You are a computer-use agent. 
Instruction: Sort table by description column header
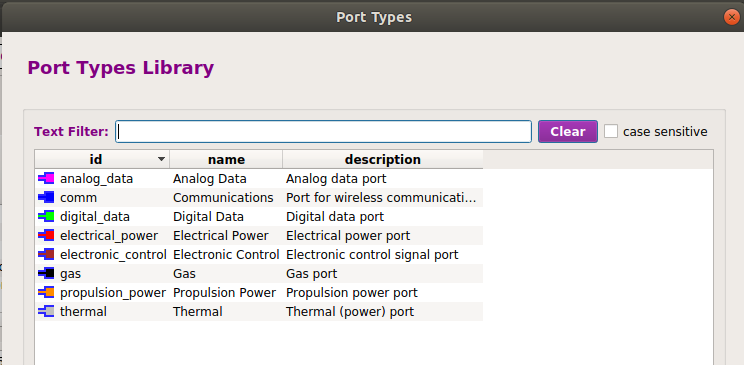pos(383,159)
